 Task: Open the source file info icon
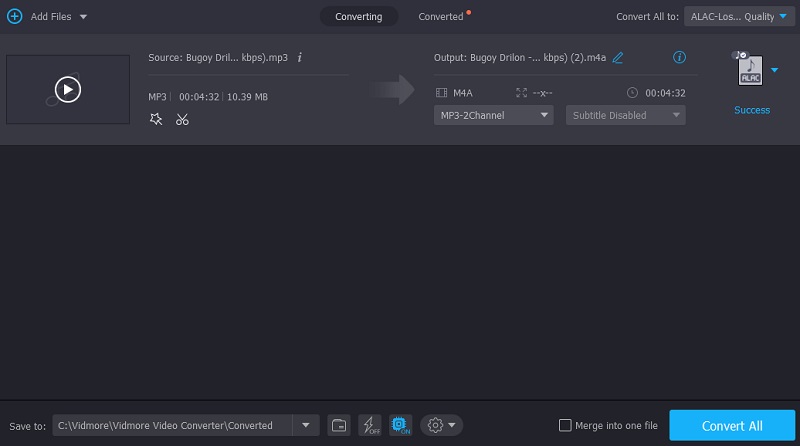tap(300, 58)
